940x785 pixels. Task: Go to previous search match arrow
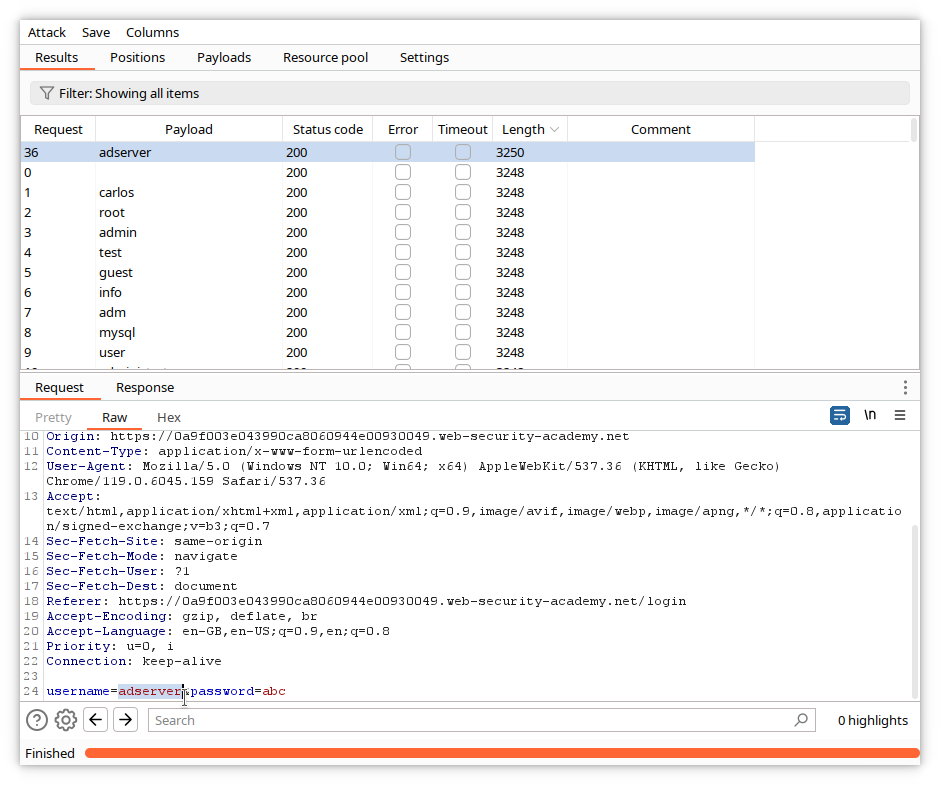coord(95,720)
